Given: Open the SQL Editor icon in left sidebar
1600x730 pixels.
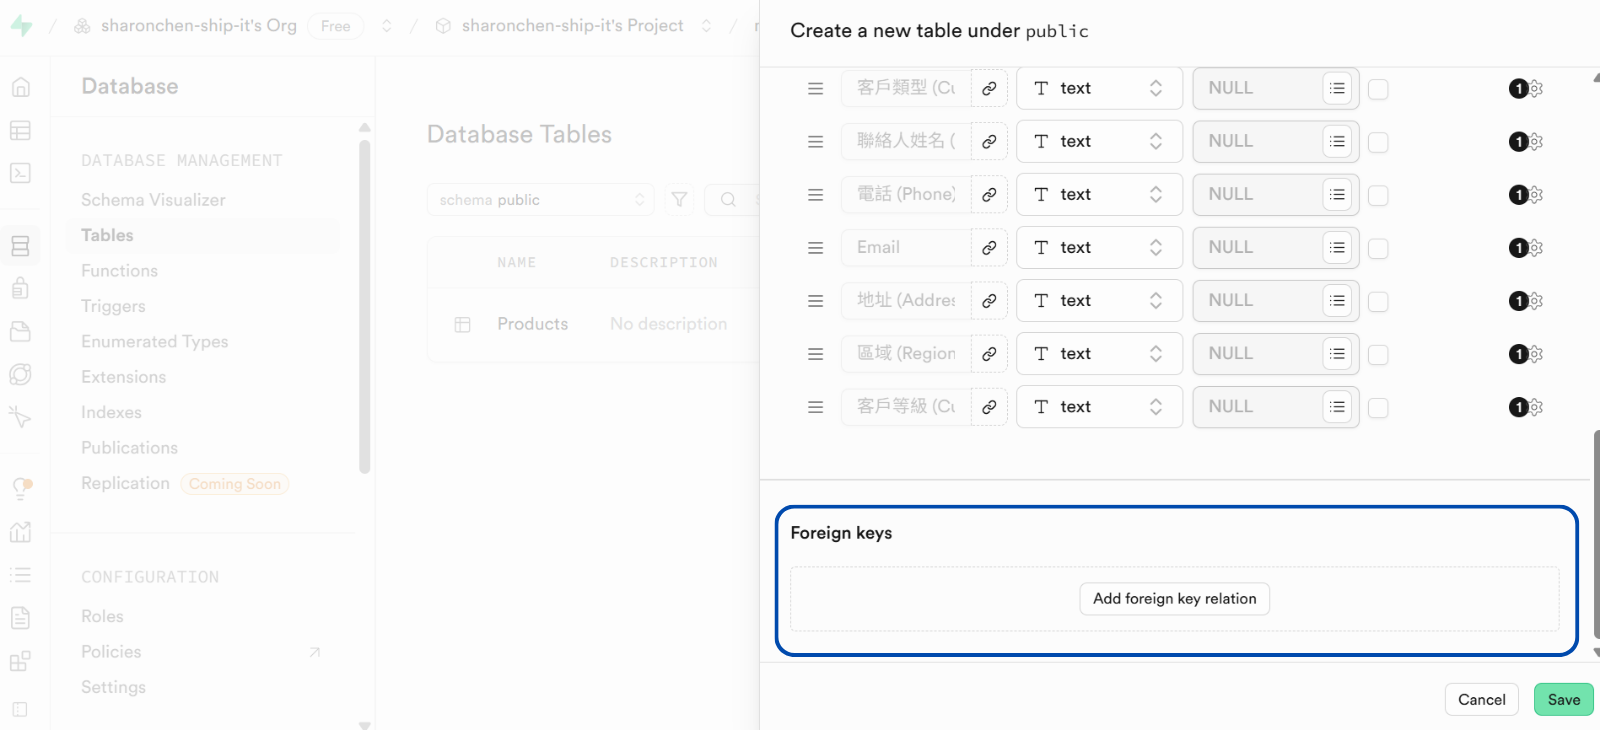Looking at the screenshot, I should coord(20,173).
